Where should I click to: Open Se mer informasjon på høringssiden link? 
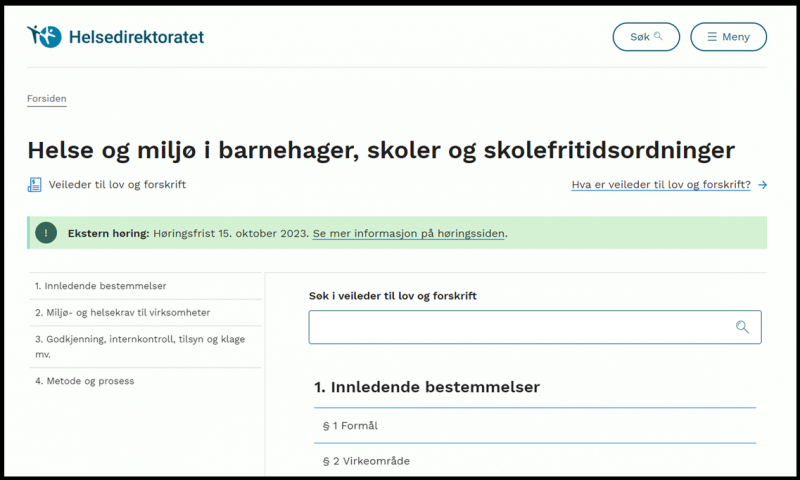(x=409, y=233)
